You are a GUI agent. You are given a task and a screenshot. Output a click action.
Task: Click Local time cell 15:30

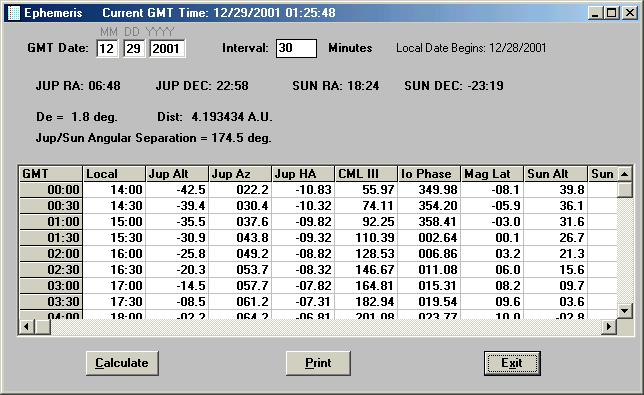(114, 238)
